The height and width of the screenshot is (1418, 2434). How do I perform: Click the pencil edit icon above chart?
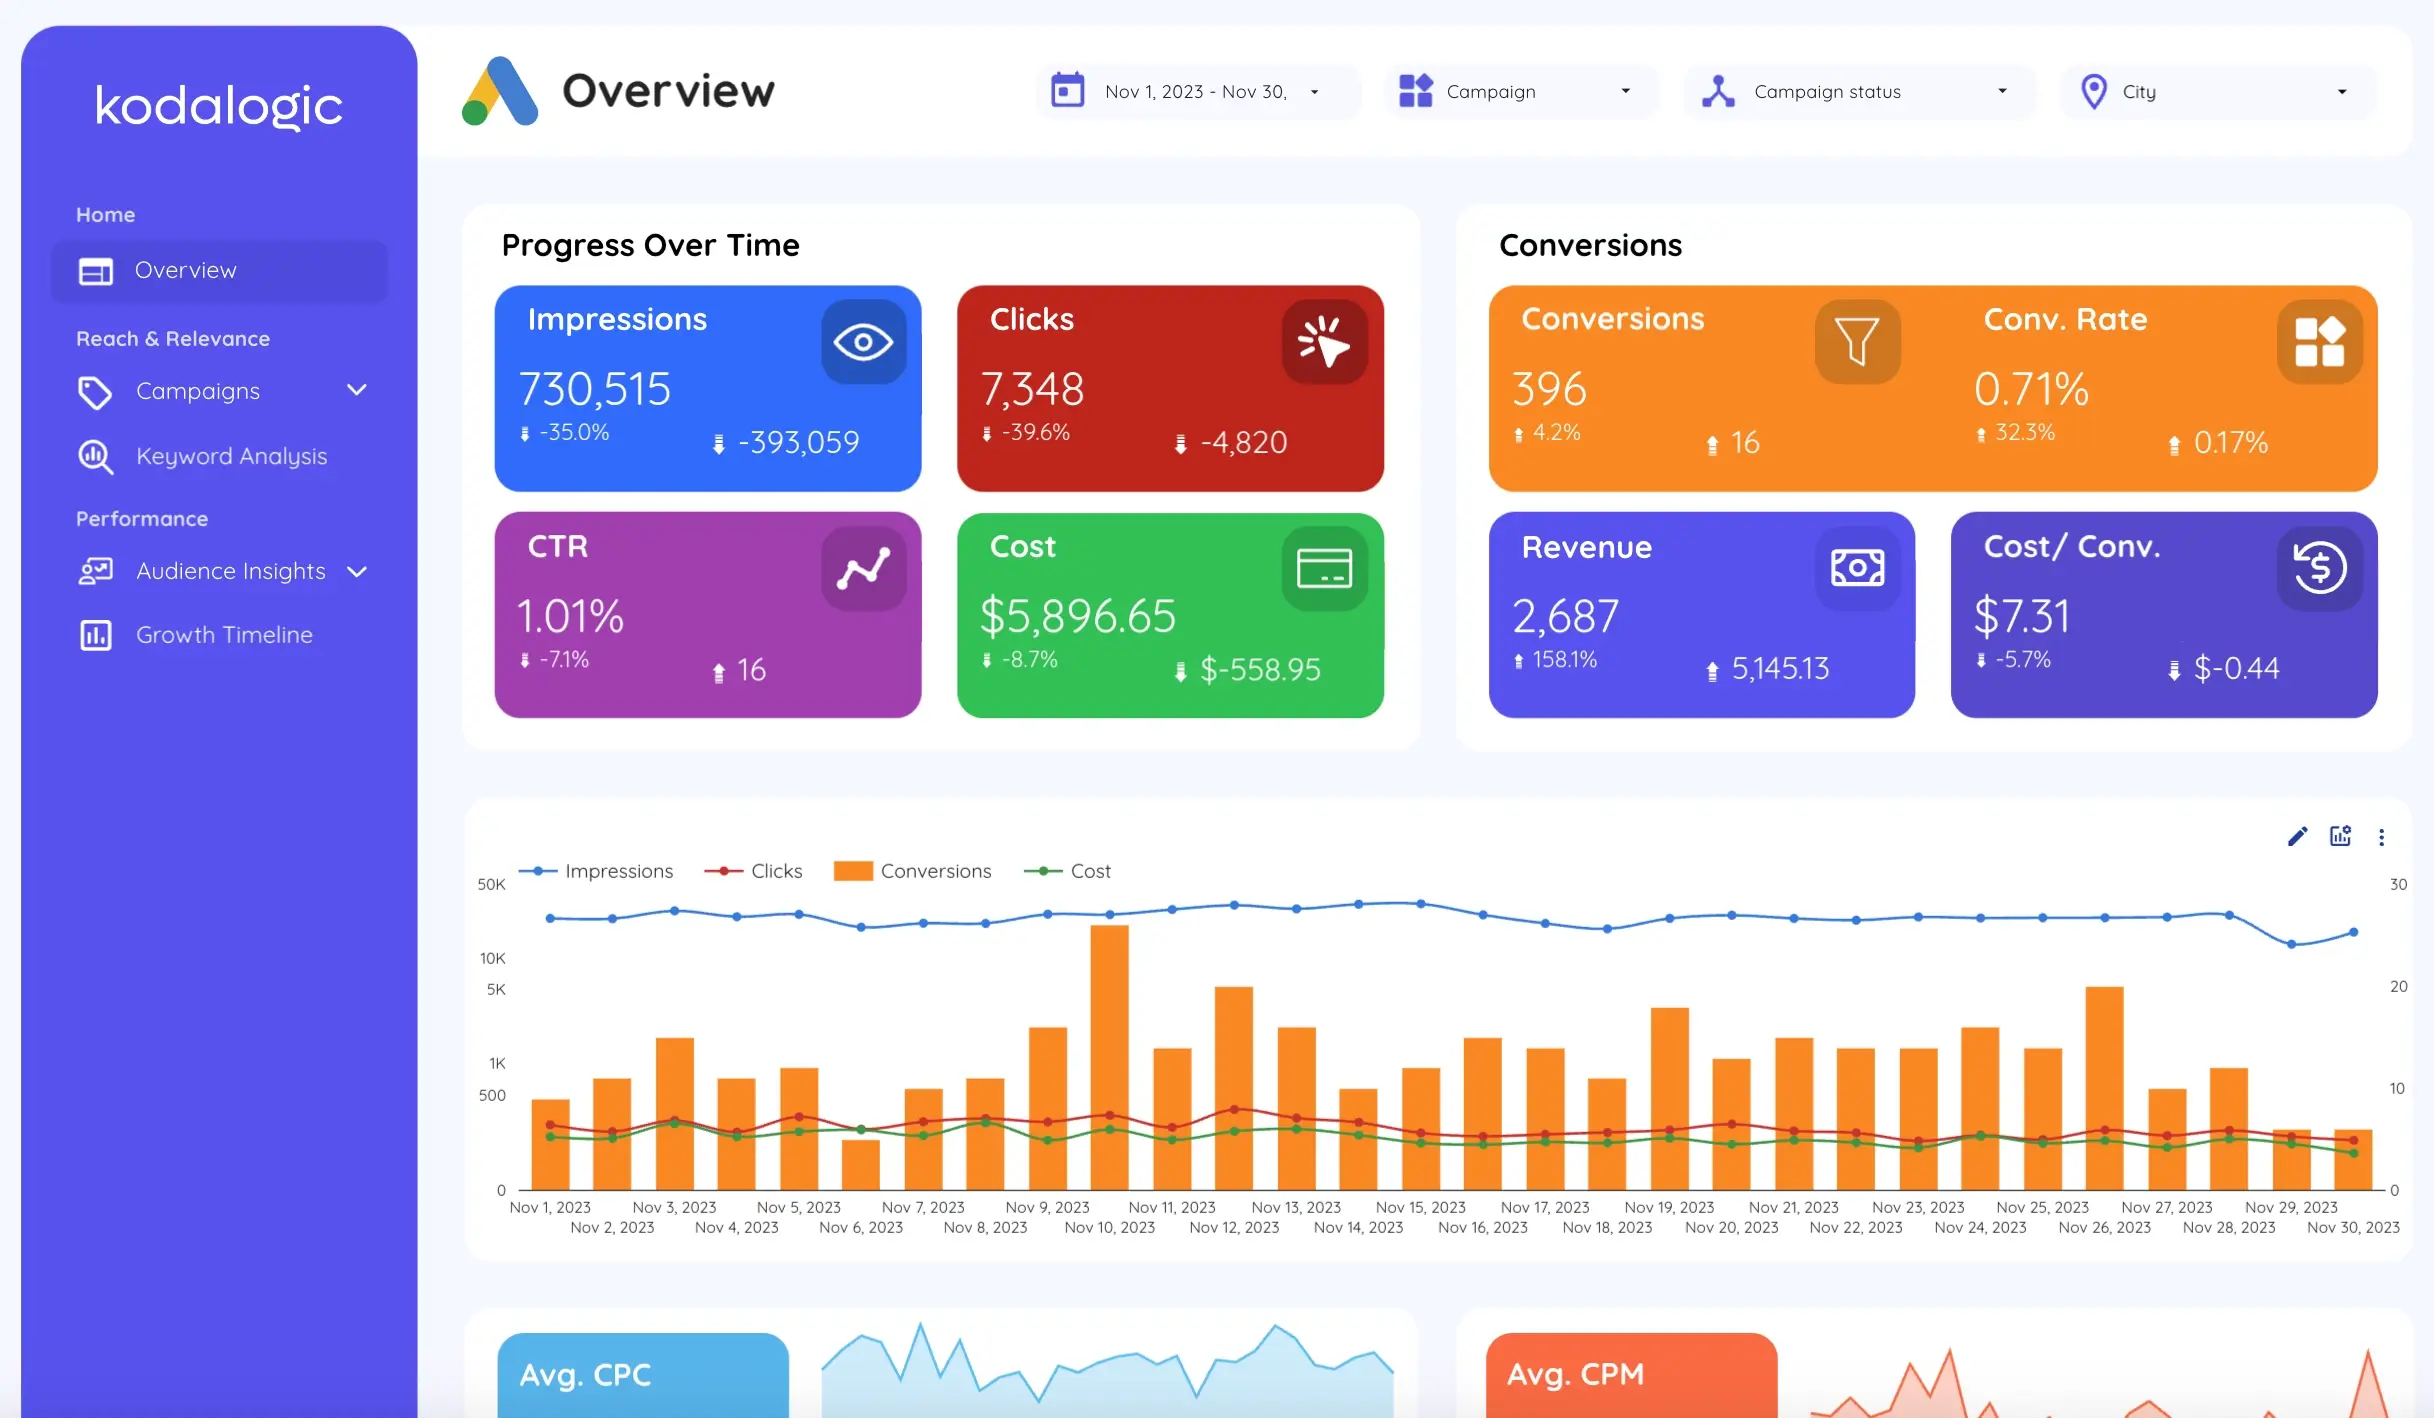pyautogui.click(x=2297, y=837)
